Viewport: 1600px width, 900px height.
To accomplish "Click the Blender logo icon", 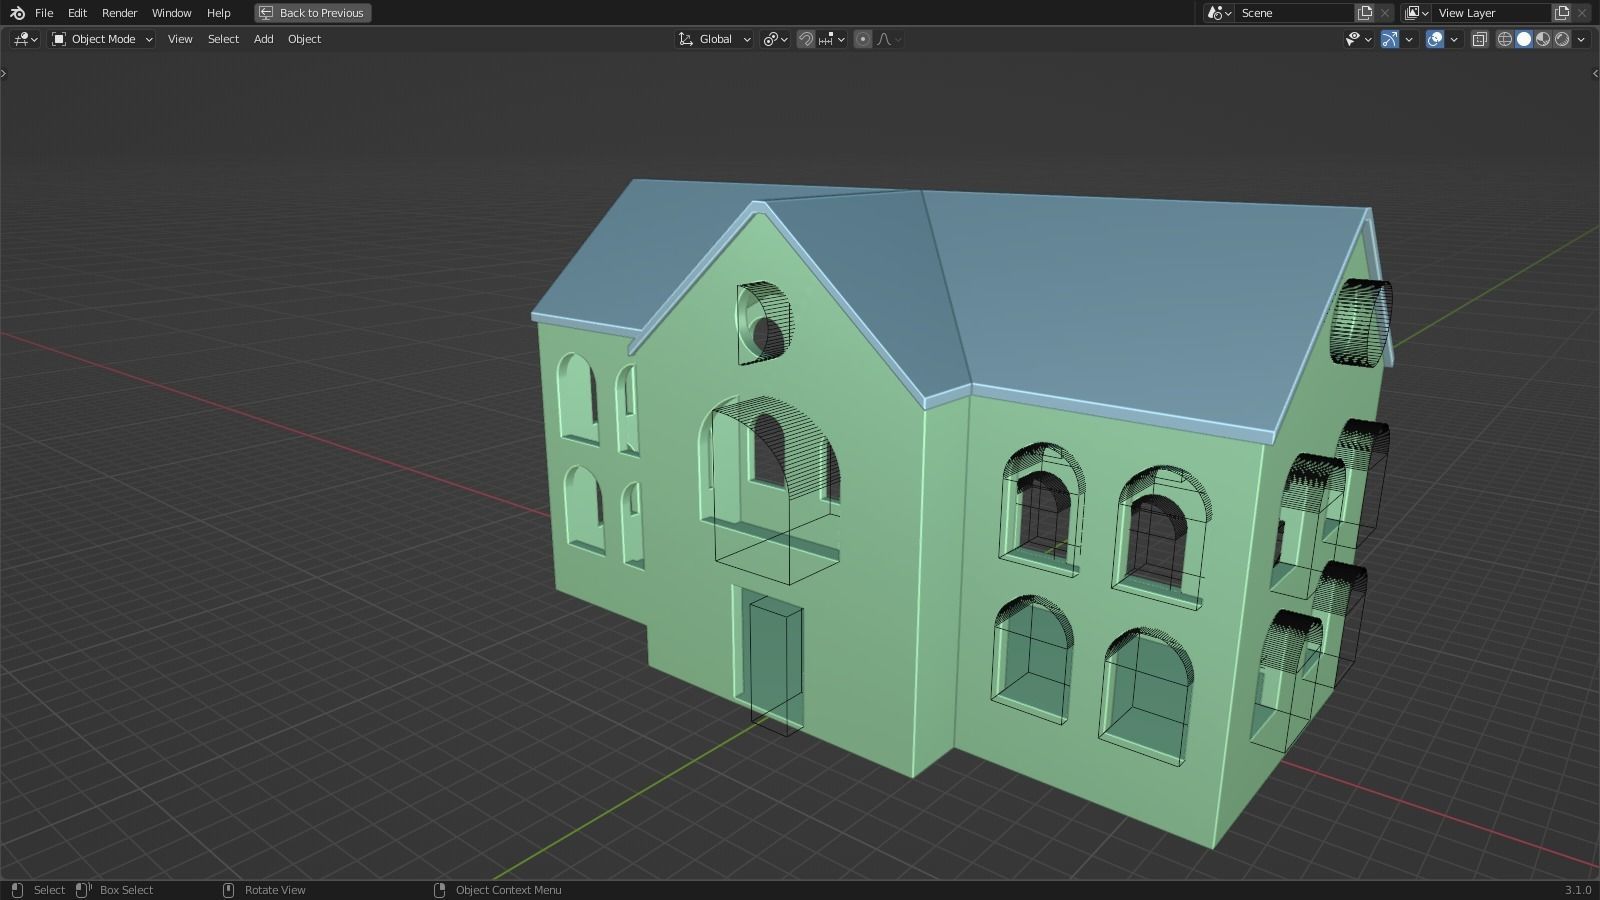I will click(x=17, y=13).
